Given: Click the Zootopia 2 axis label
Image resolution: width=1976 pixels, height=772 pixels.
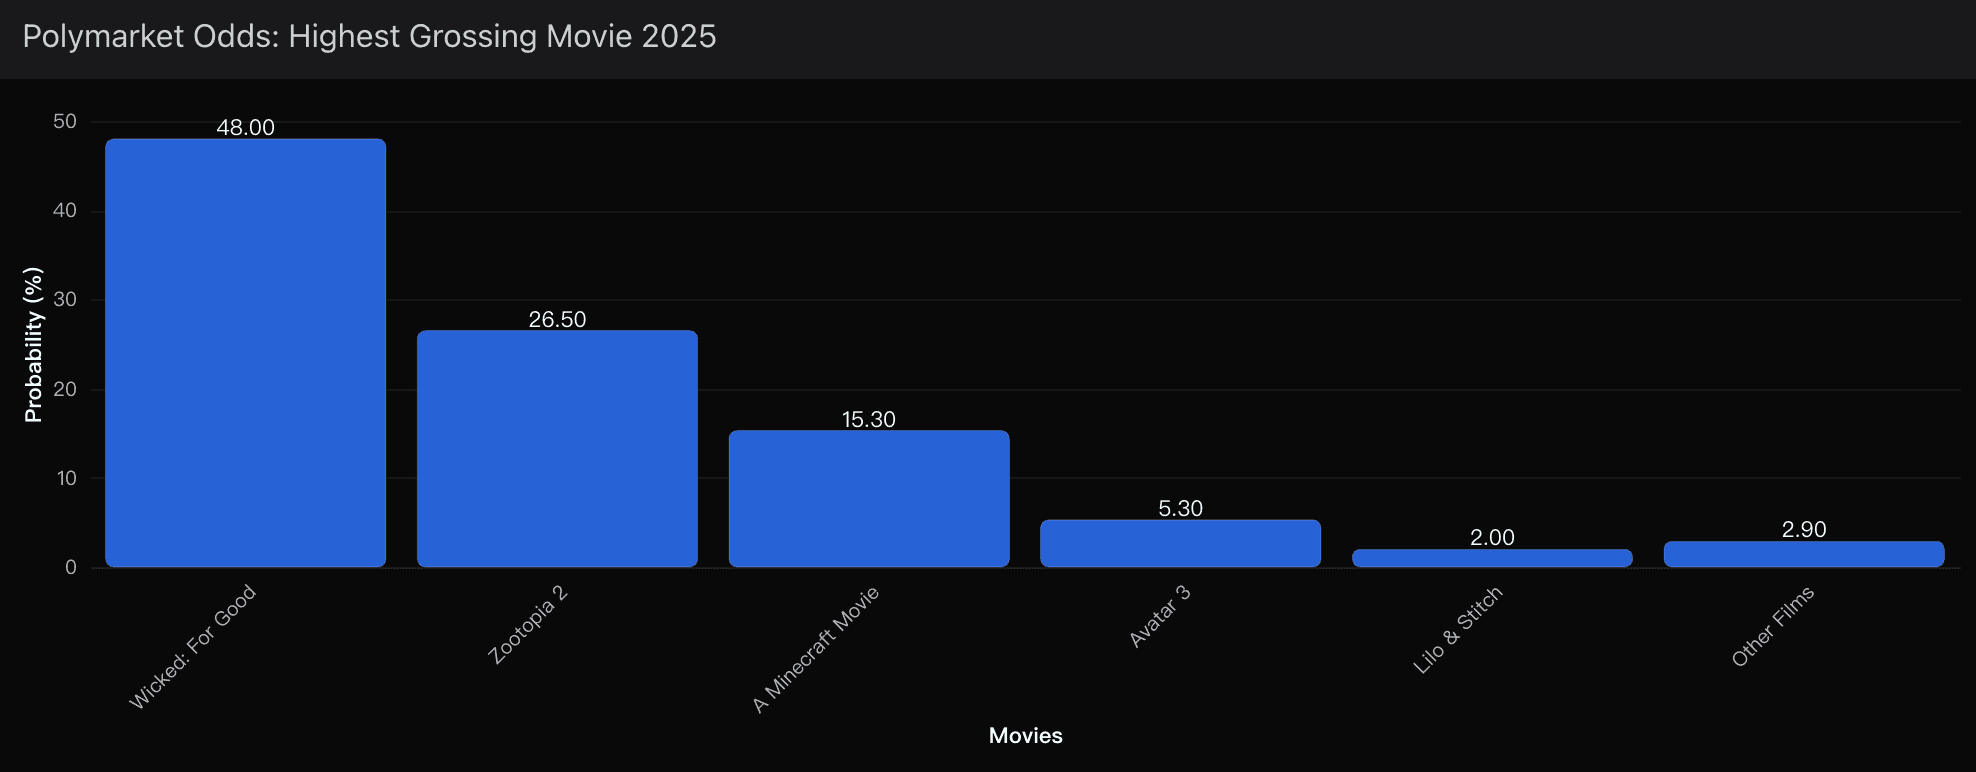Looking at the screenshot, I should (527, 624).
